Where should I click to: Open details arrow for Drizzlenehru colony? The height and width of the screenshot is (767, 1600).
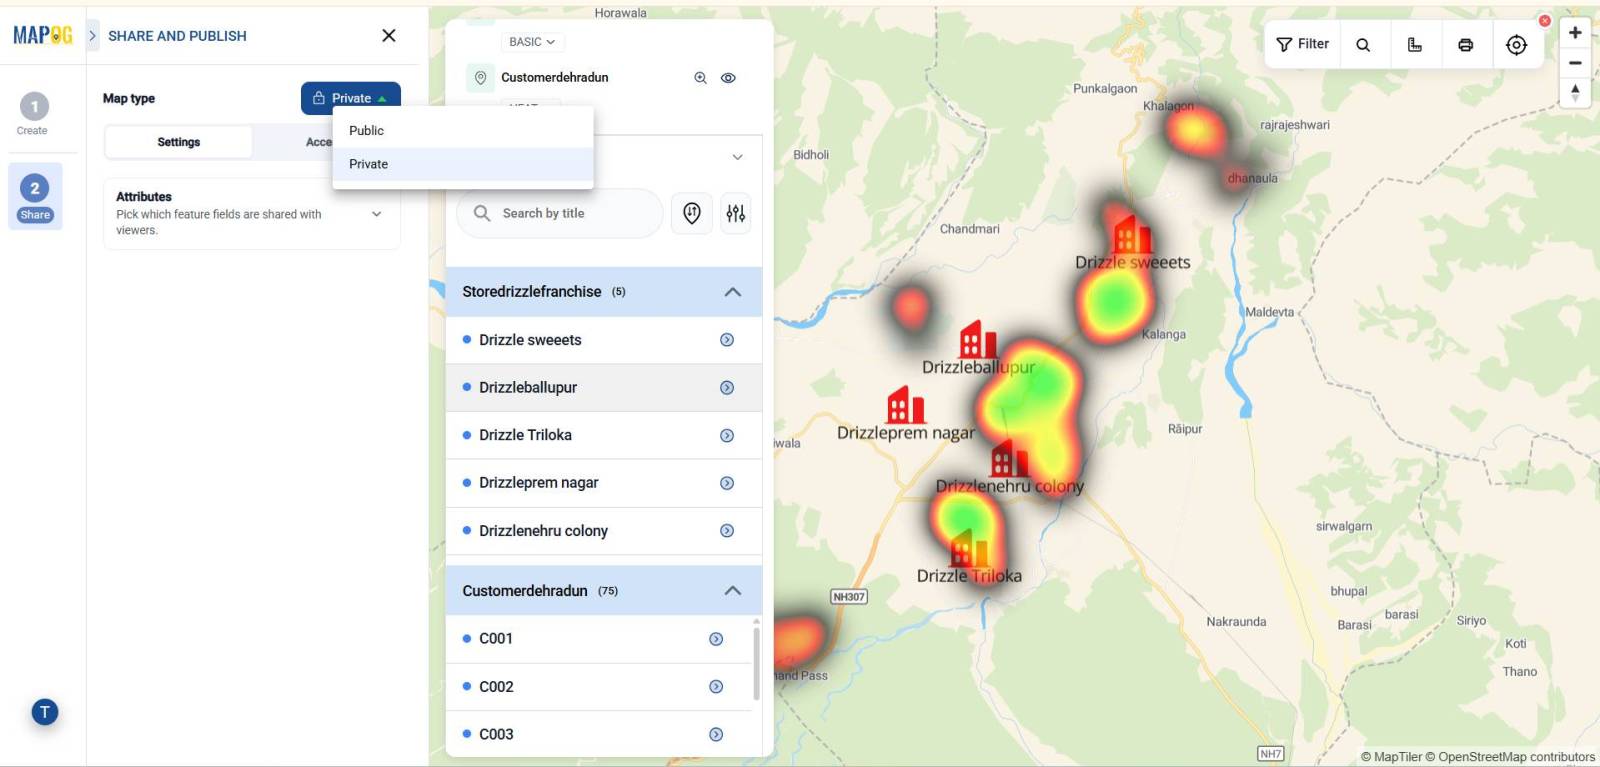coord(727,531)
